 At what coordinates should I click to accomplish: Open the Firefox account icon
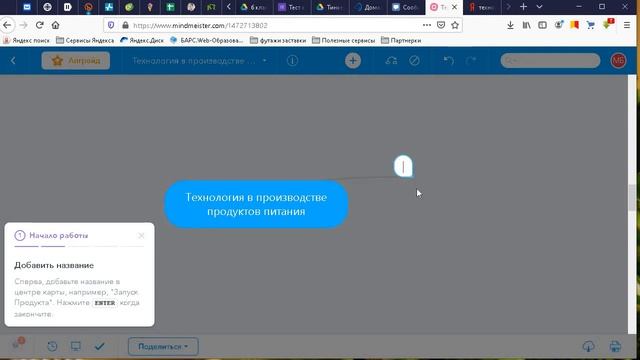click(559, 25)
